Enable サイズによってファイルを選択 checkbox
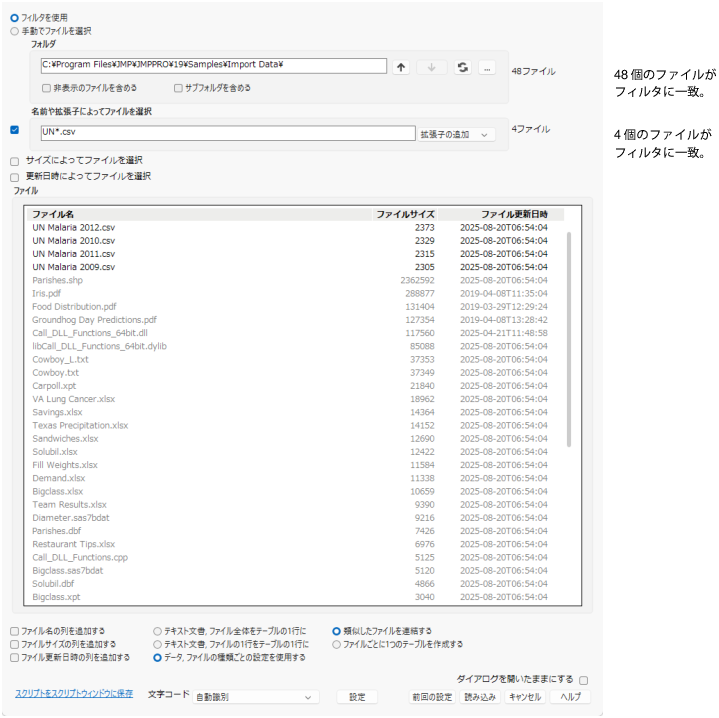This screenshot has height=718, width=719. (15, 161)
